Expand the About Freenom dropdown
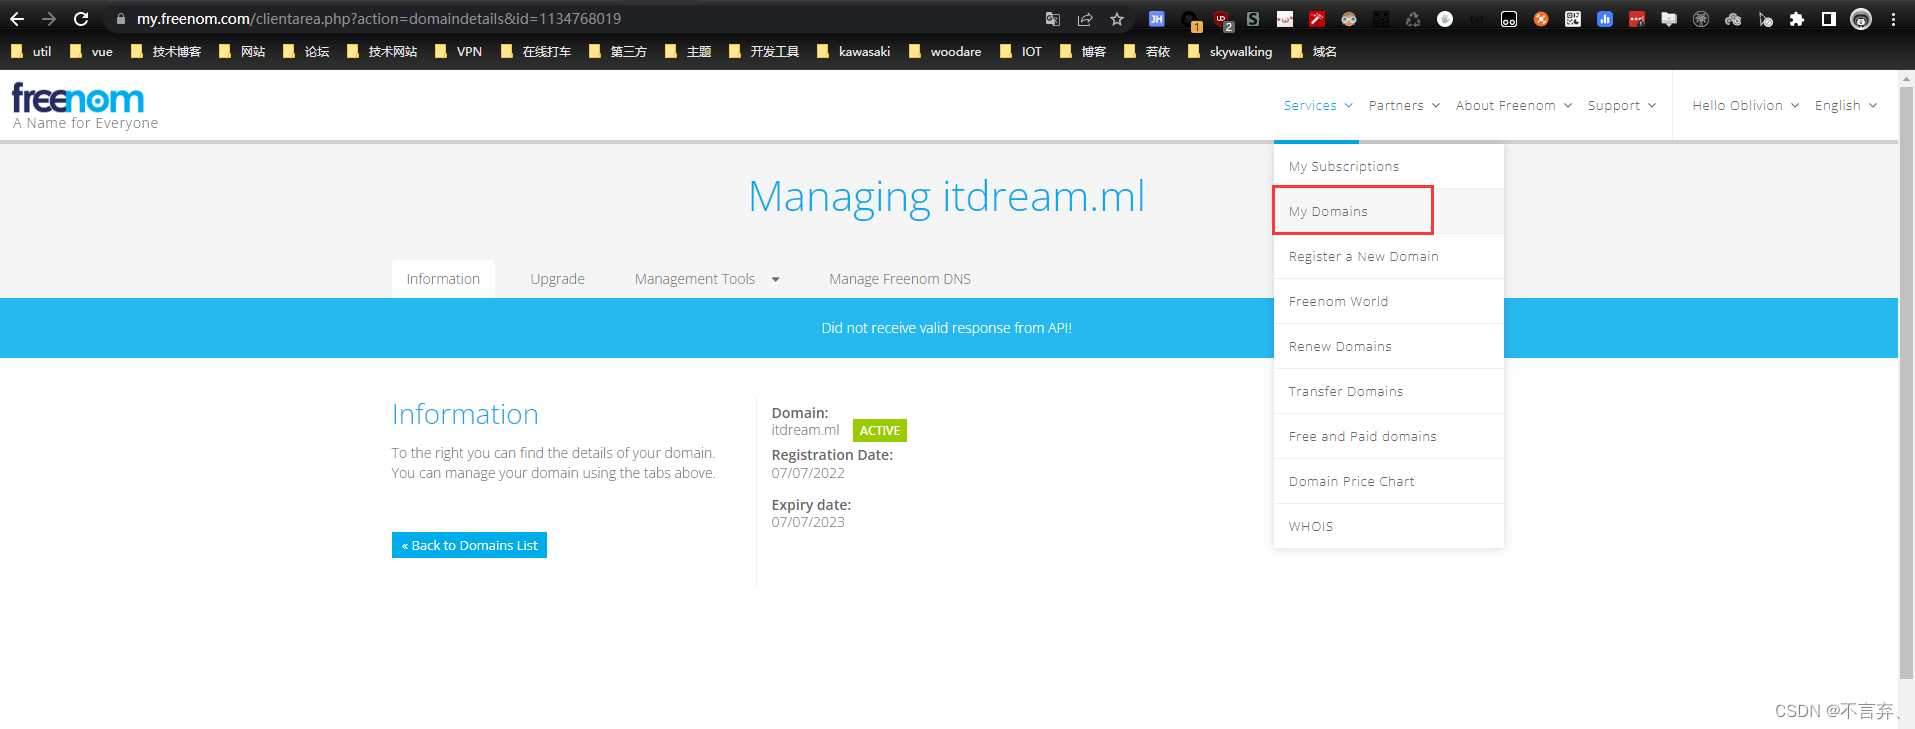1915x729 pixels. tap(1514, 105)
